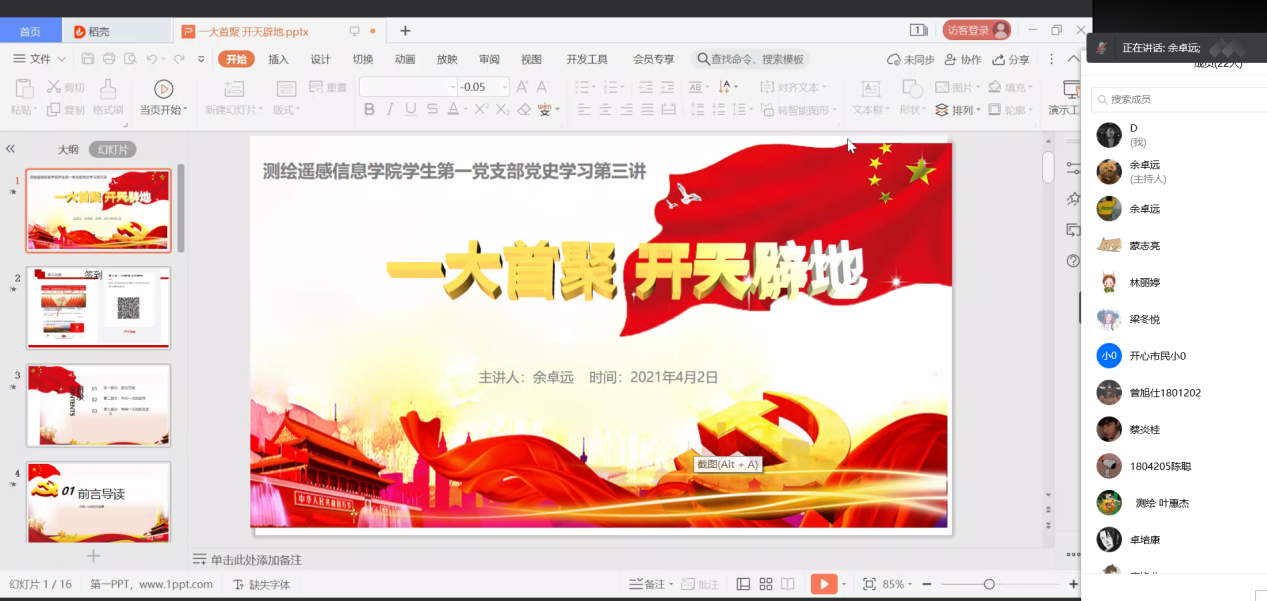Start slideshow from current slide play icon
1267x601 pixels.
coord(163,89)
